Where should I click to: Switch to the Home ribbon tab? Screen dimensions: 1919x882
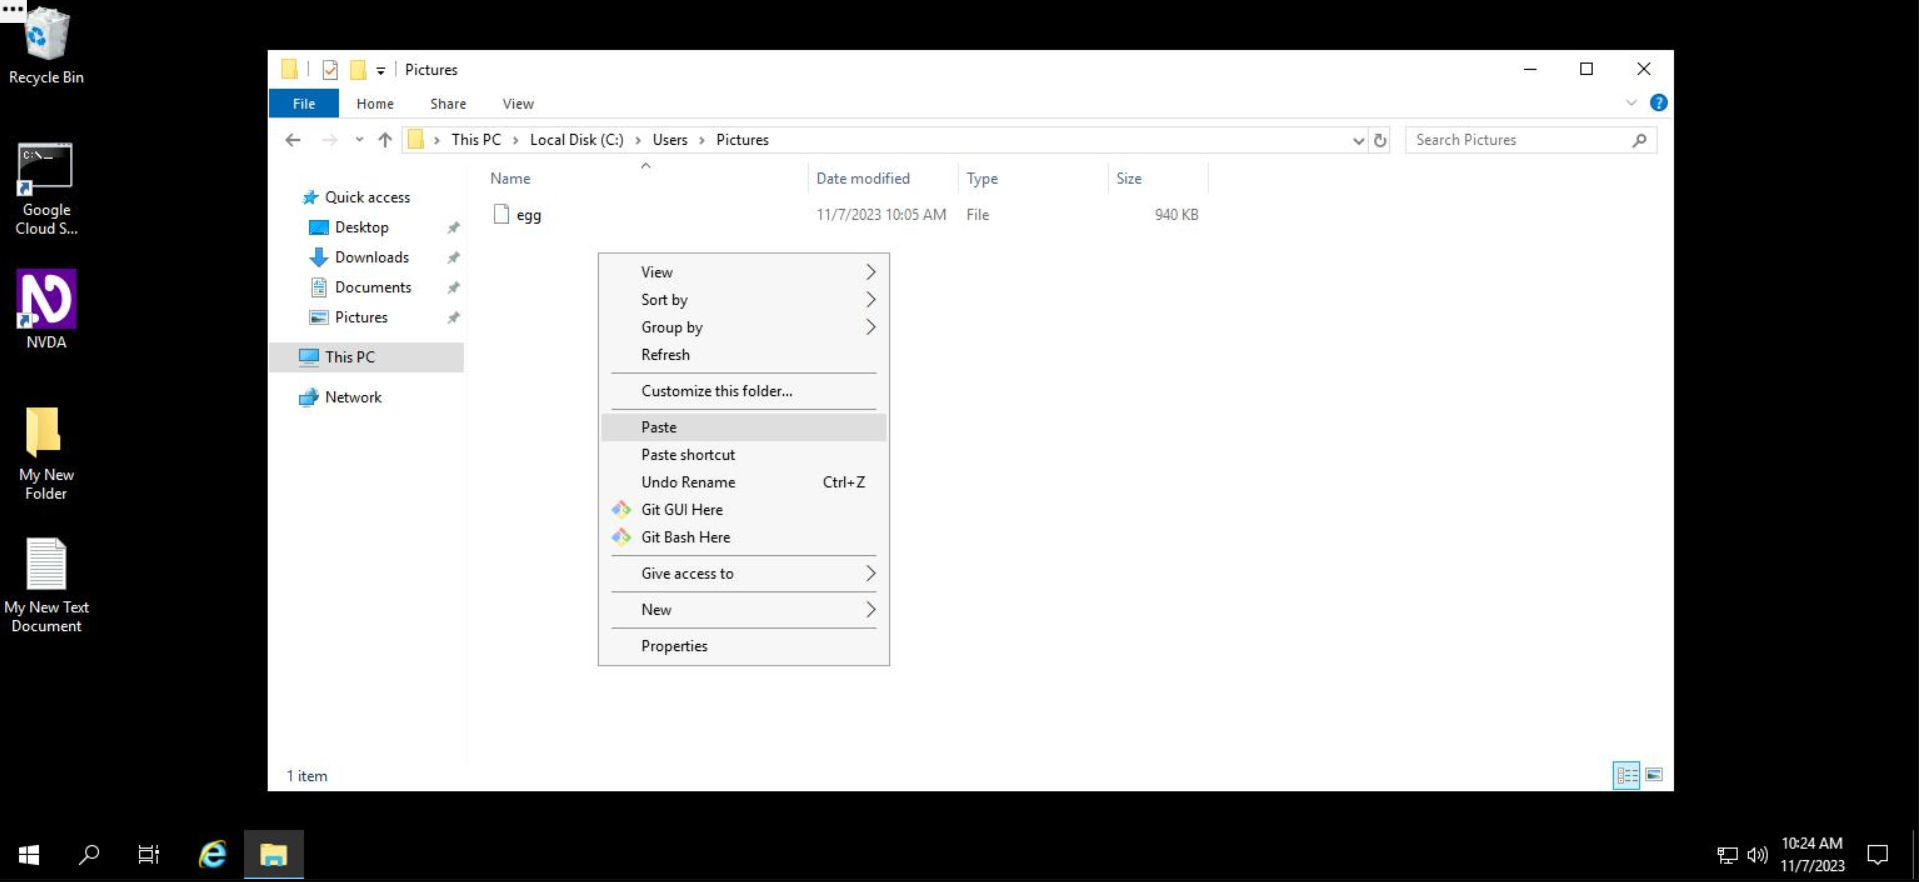(375, 103)
